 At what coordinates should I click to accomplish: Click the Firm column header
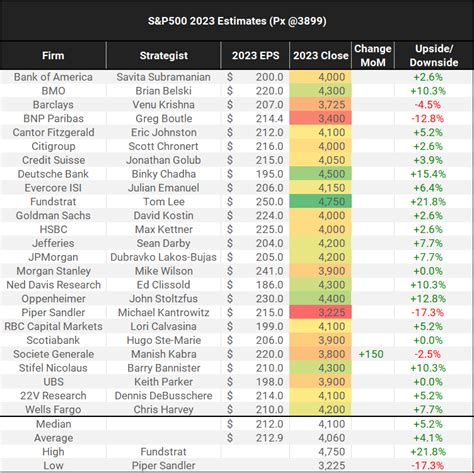click(x=53, y=55)
